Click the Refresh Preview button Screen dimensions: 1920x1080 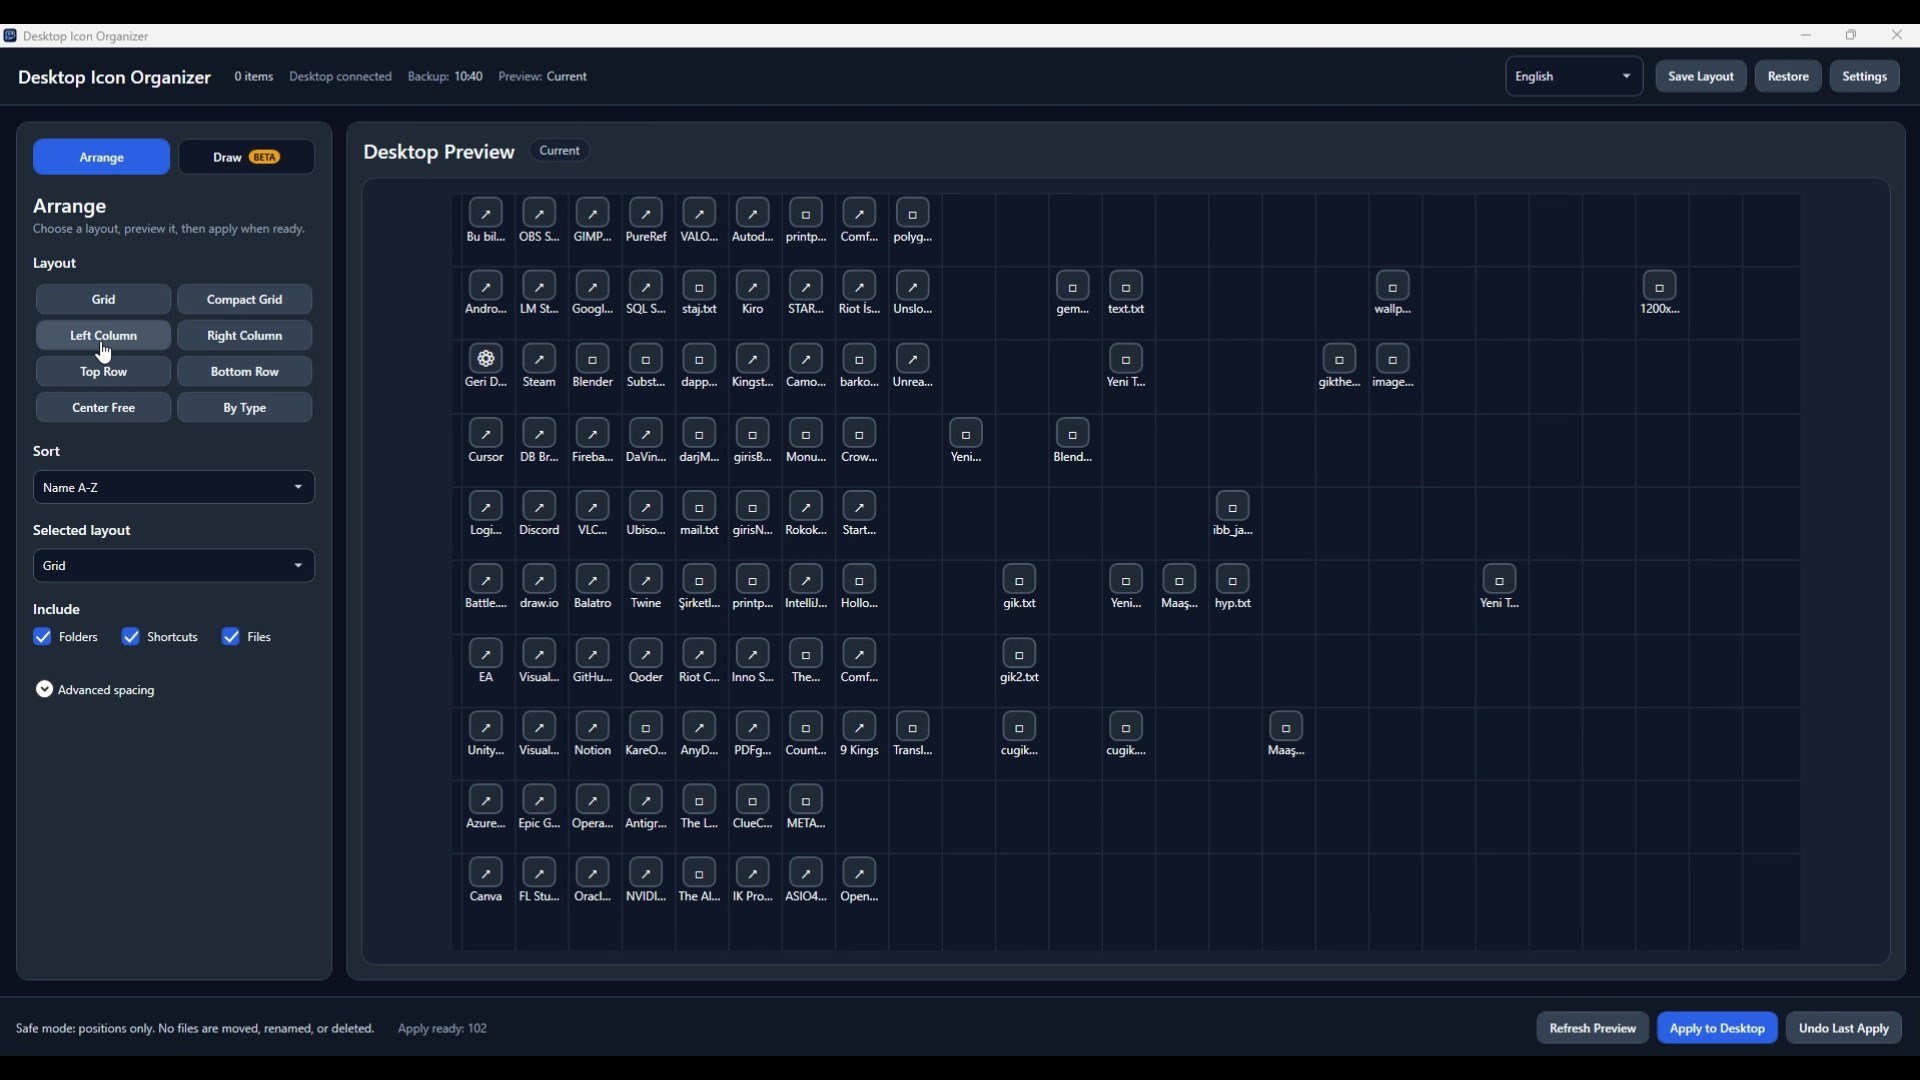click(1593, 1029)
